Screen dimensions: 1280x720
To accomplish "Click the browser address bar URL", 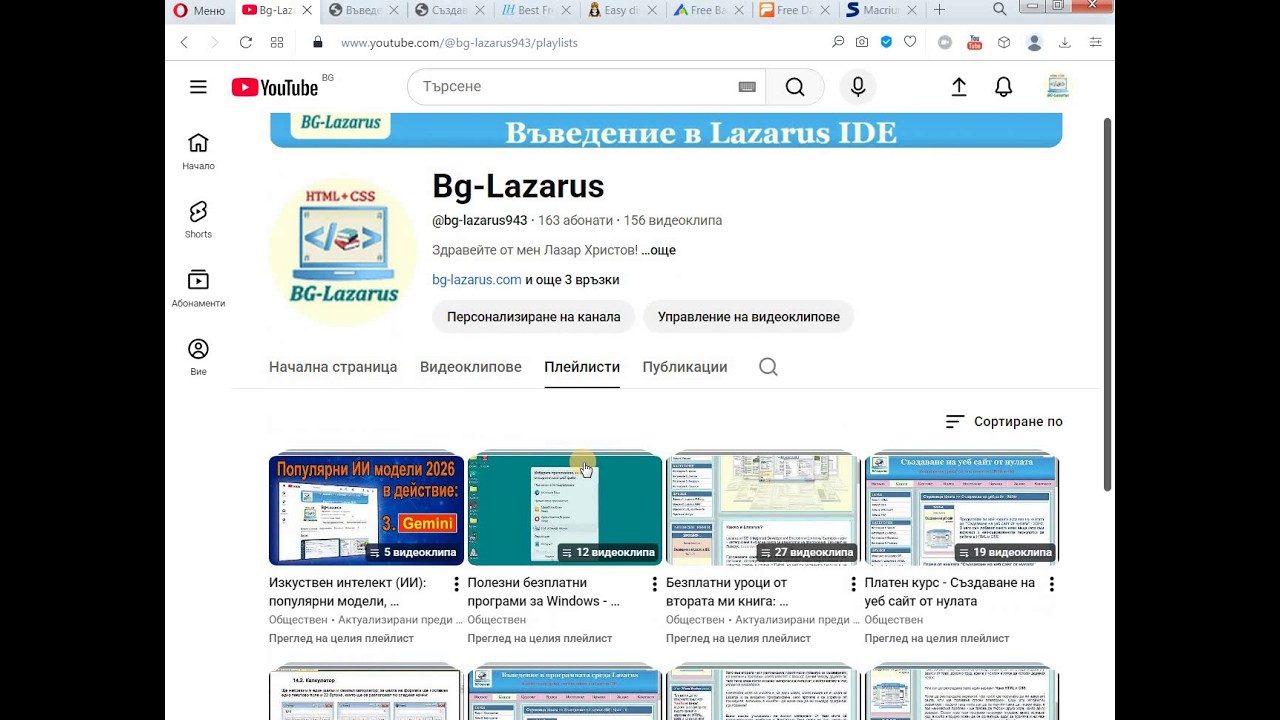I will [459, 43].
